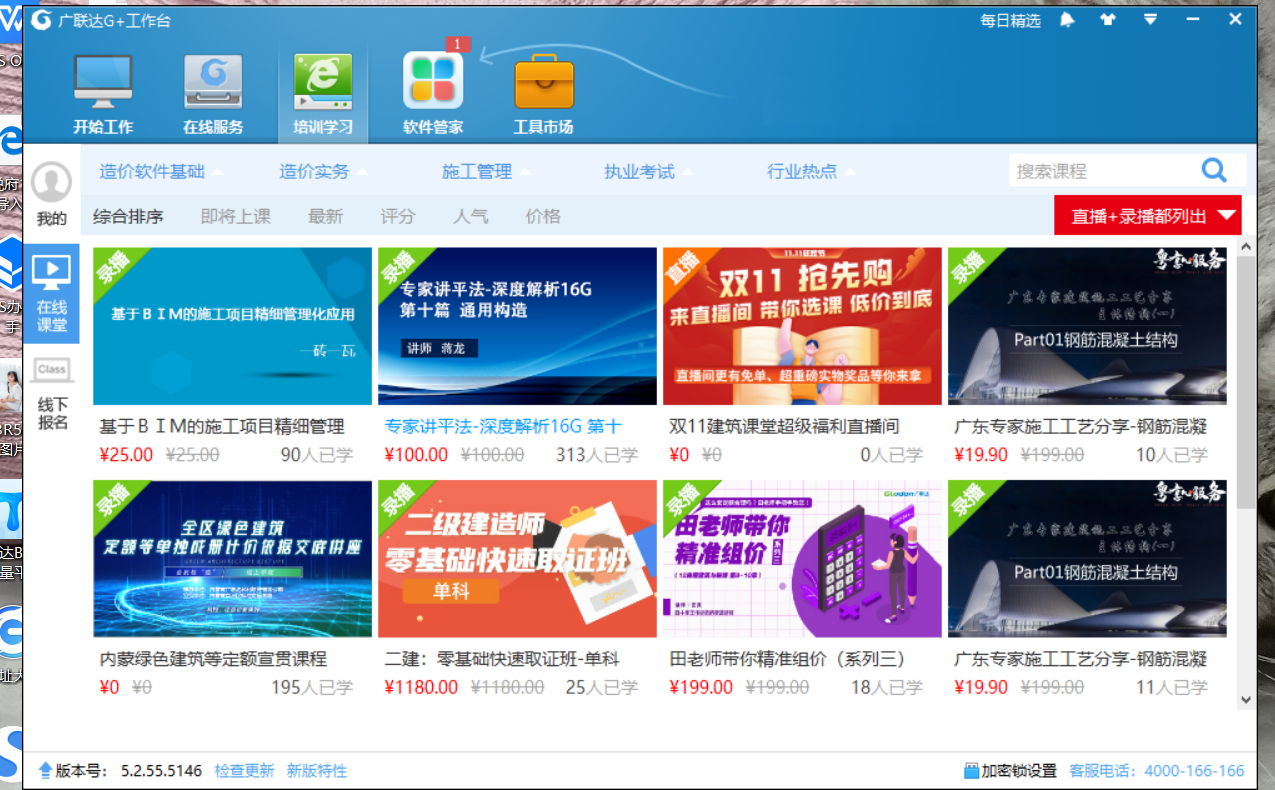Click price ¥1180.00 of 二建 course
Viewport: 1275px width, 790px height.
421,688
